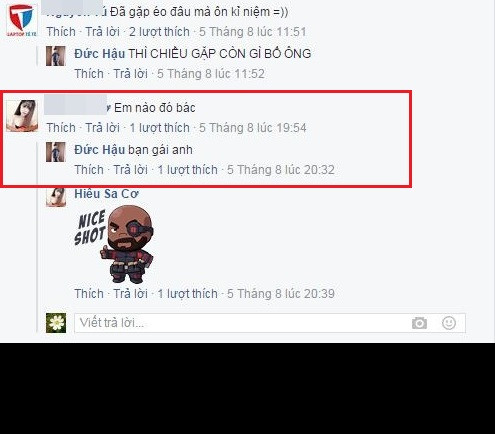
Task: Open the avatar beside "Em nào đó bác"
Action: [x=22, y=116]
